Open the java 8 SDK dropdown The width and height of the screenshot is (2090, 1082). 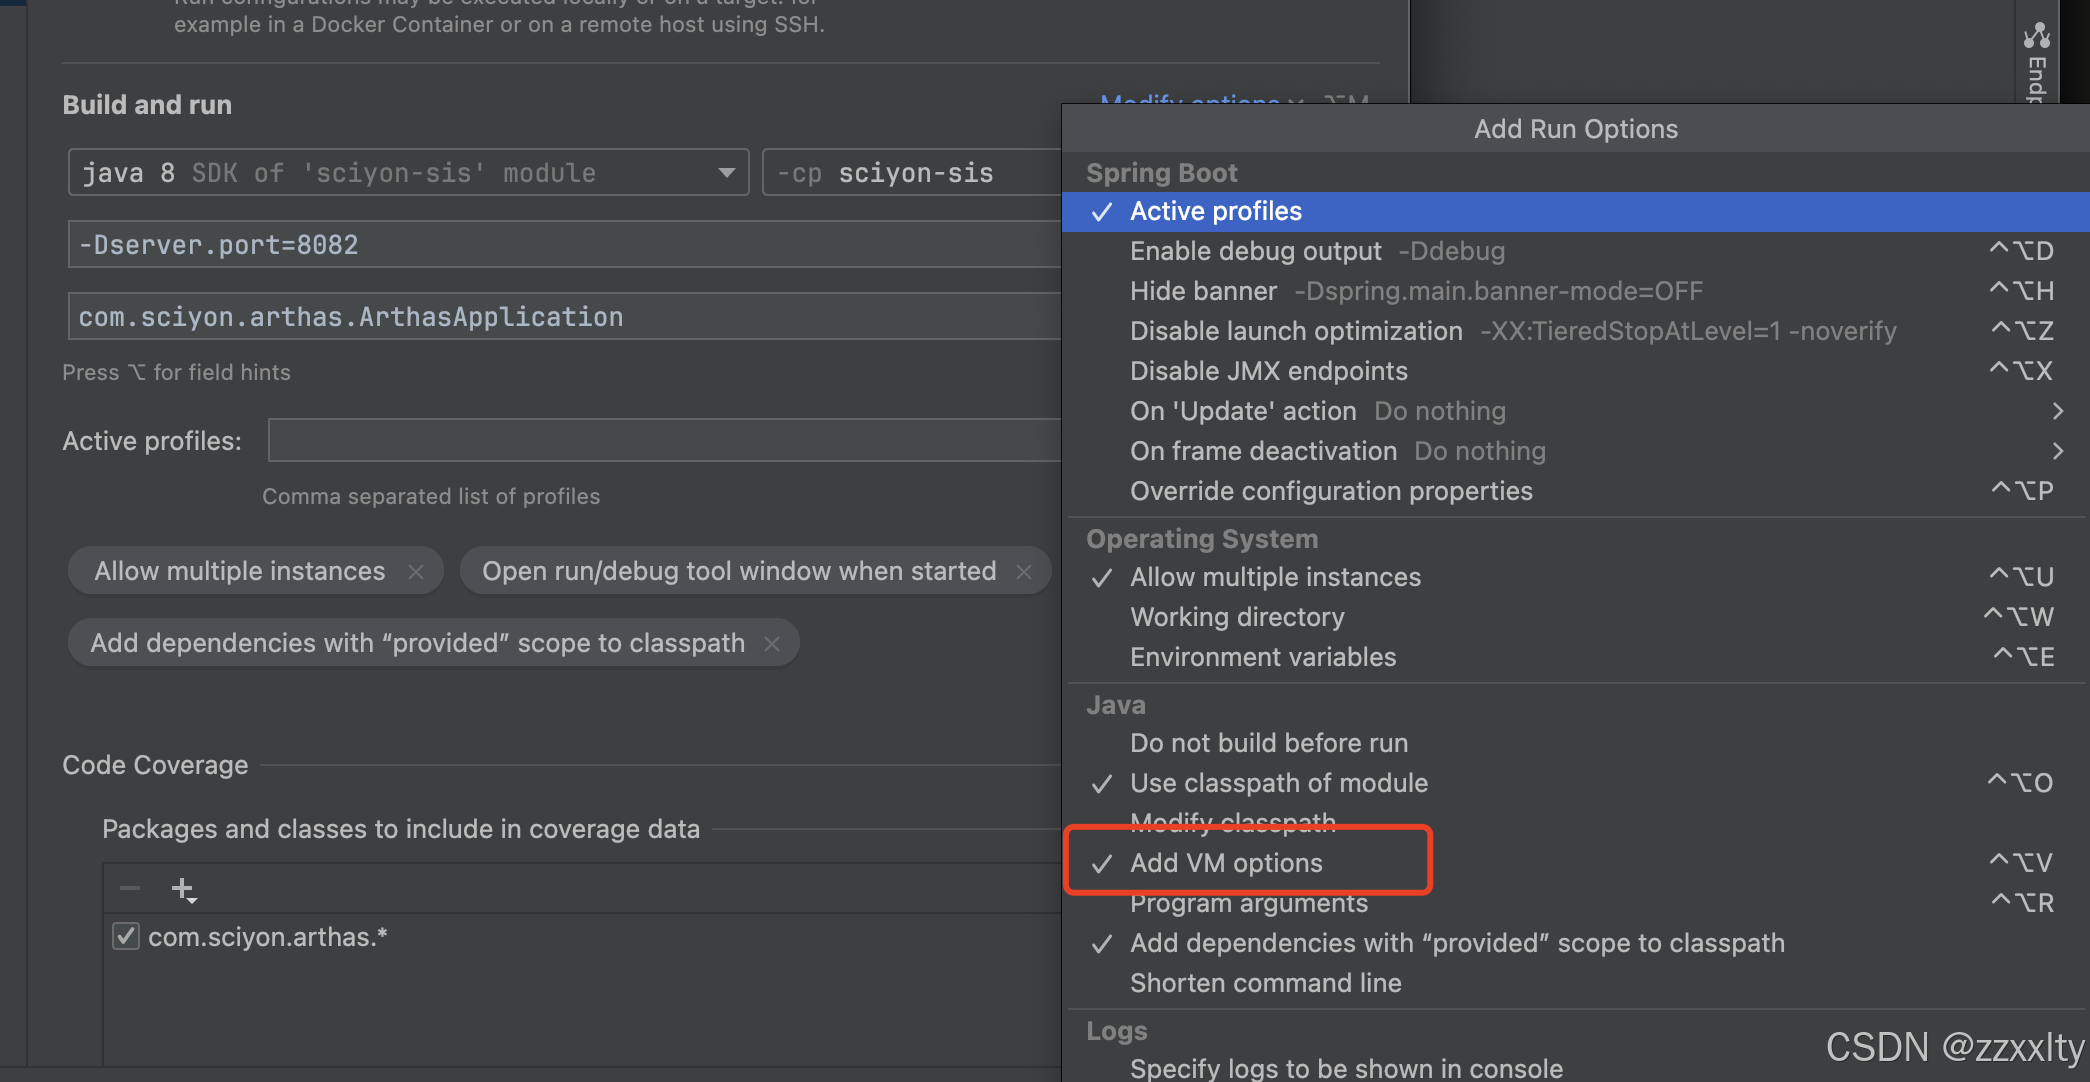(726, 173)
